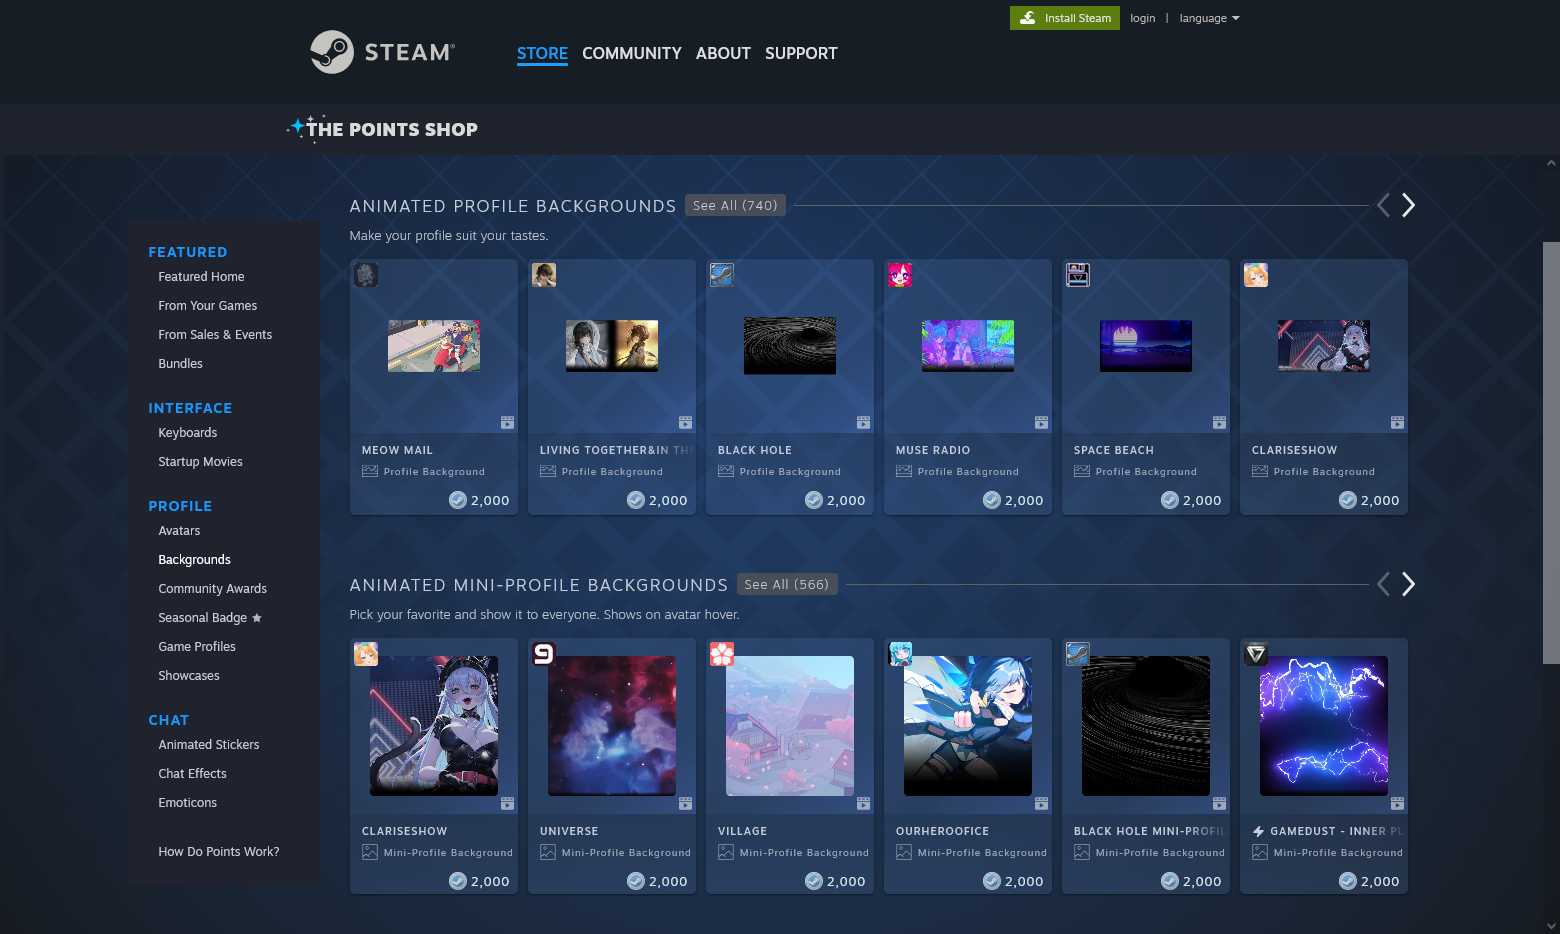This screenshot has height=934, width=1560.
Task: Open From Sales & Events in sidebar
Action: (x=215, y=335)
